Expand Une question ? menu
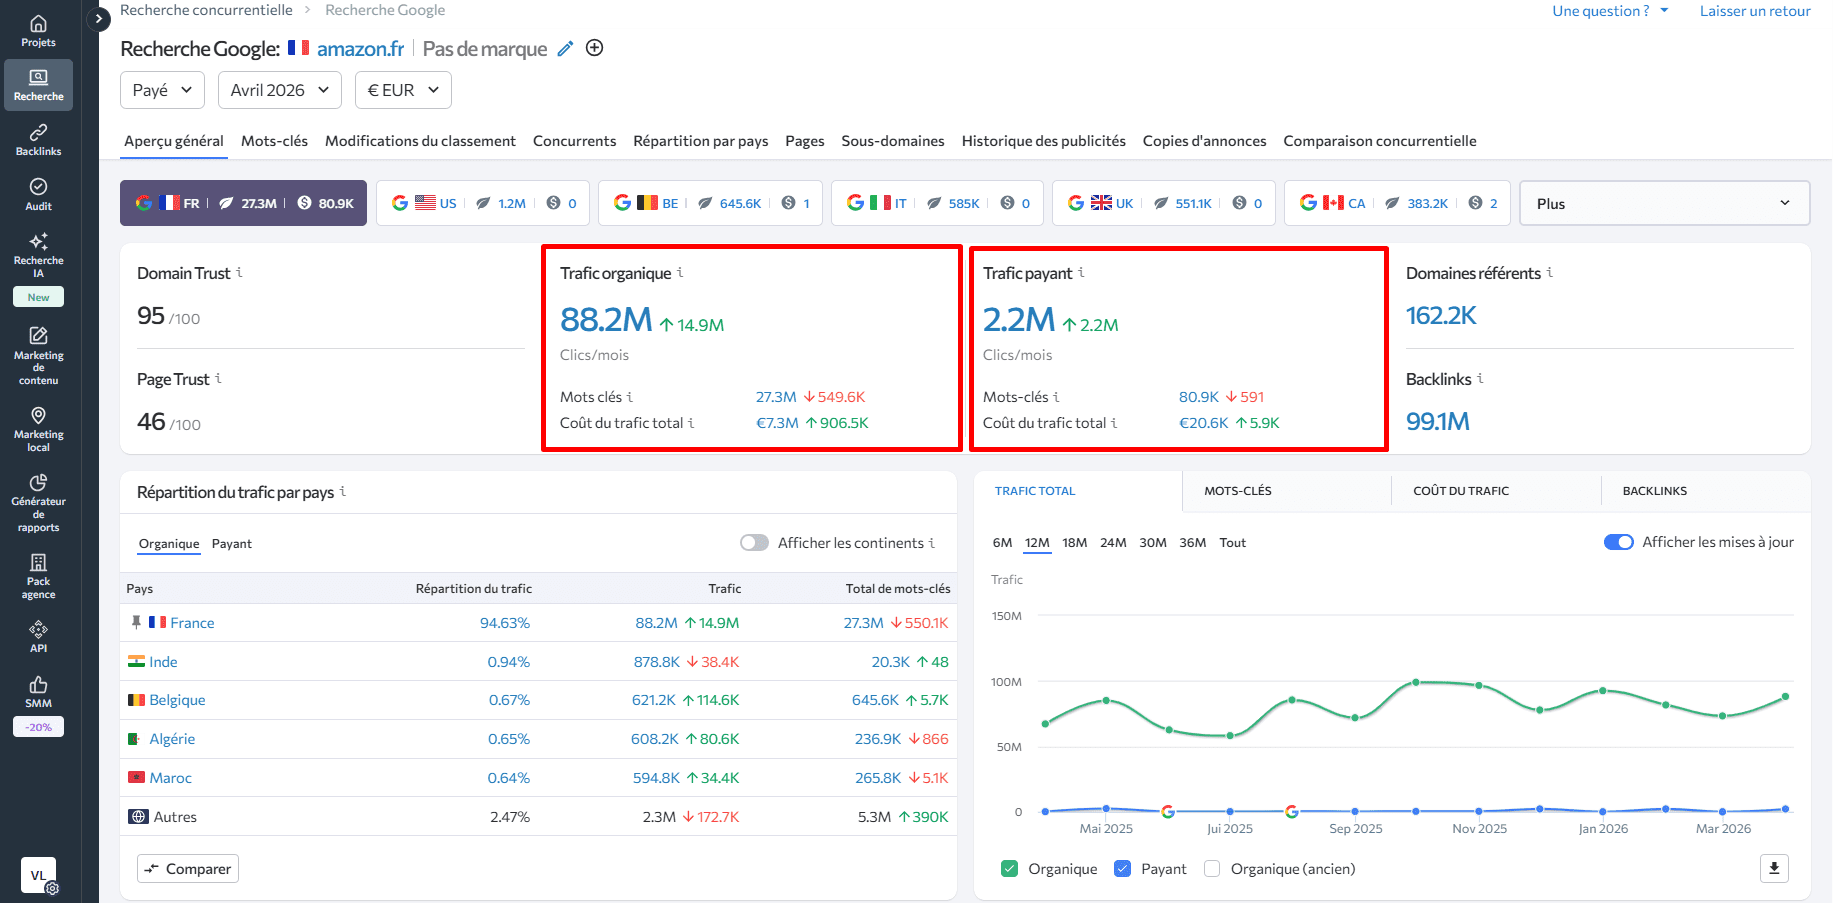Image resolution: width=1833 pixels, height=903 pixels. (1610, 11)
